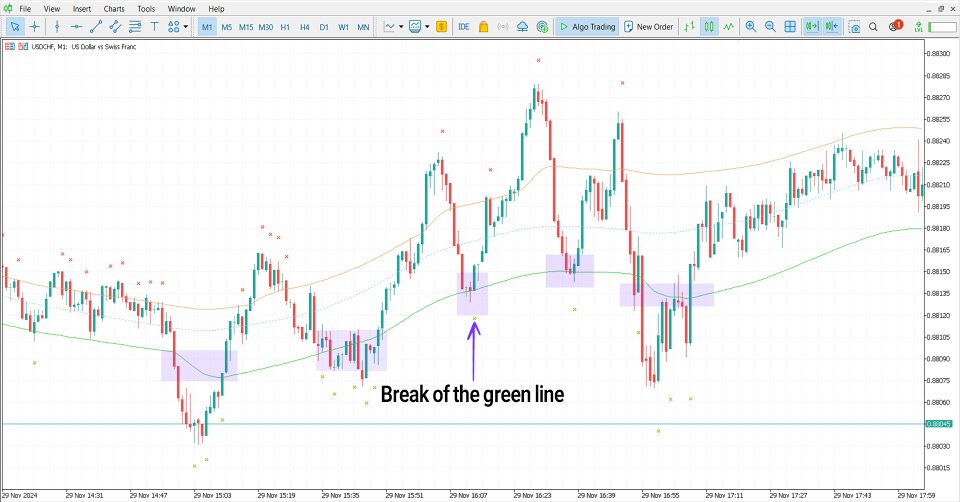This screenshot has height=502, width=960.
Task: Open the Charts menu
Action: pyautogui.click(x=114, y=9)
